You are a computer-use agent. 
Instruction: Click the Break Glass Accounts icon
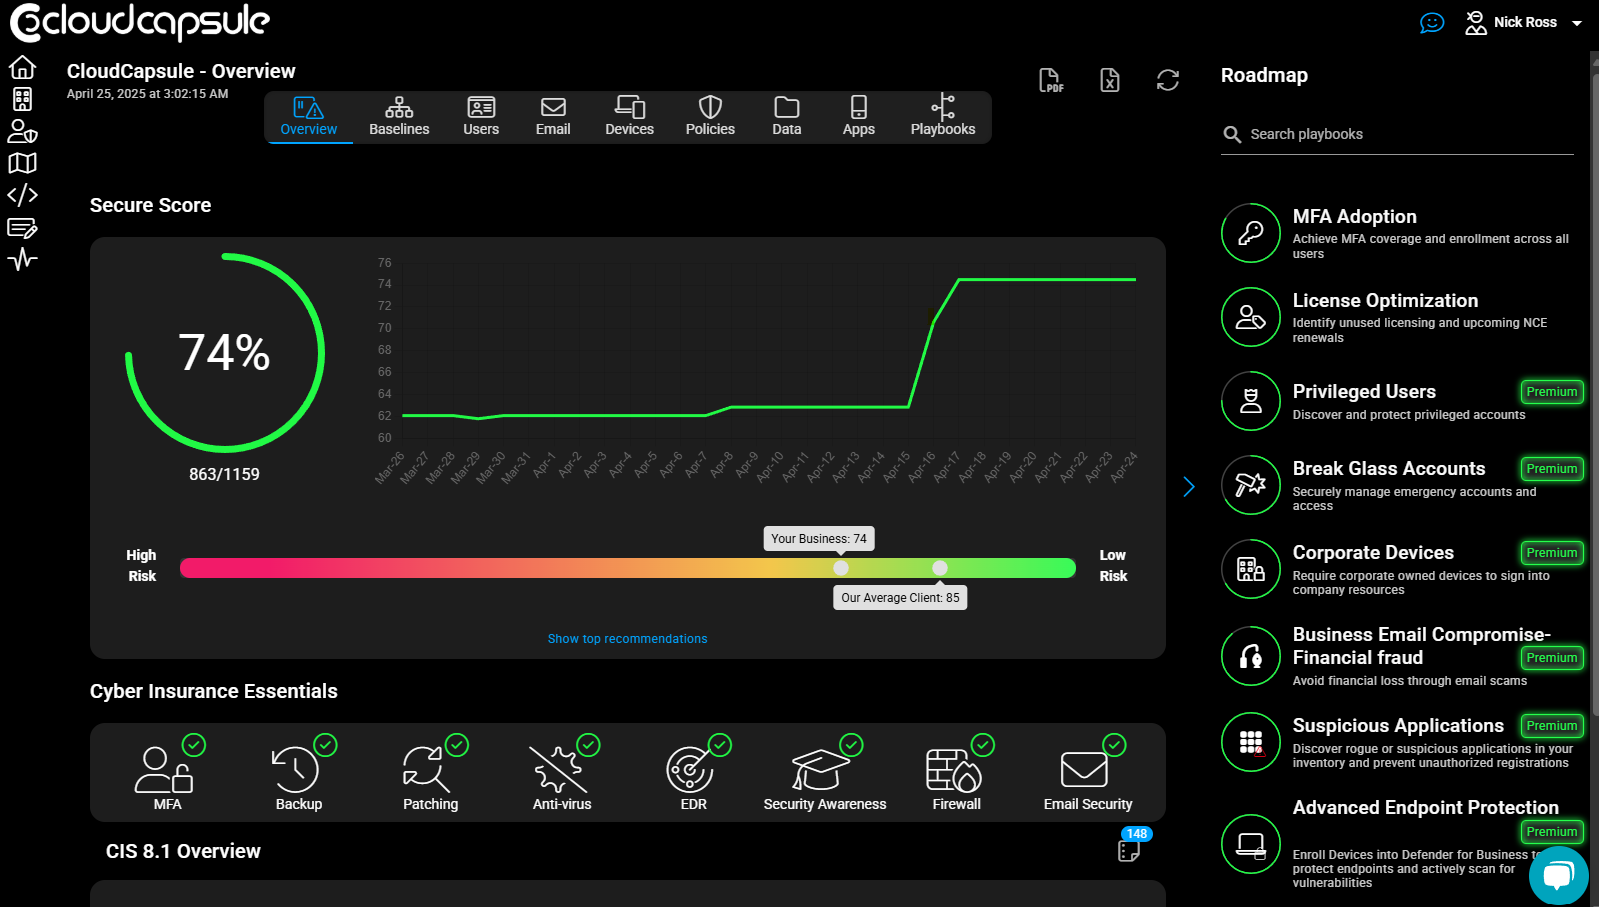coord(1251,485)
